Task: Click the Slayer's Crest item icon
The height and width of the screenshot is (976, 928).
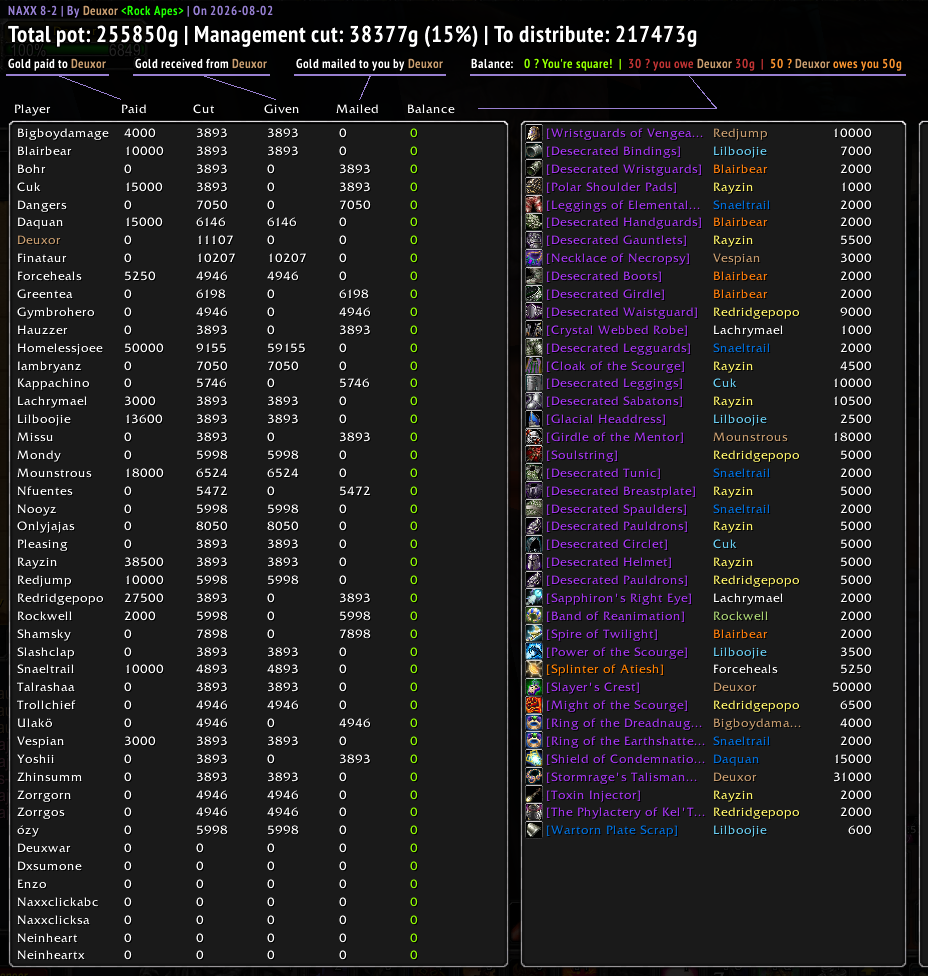Action: [x=534, y=688]
